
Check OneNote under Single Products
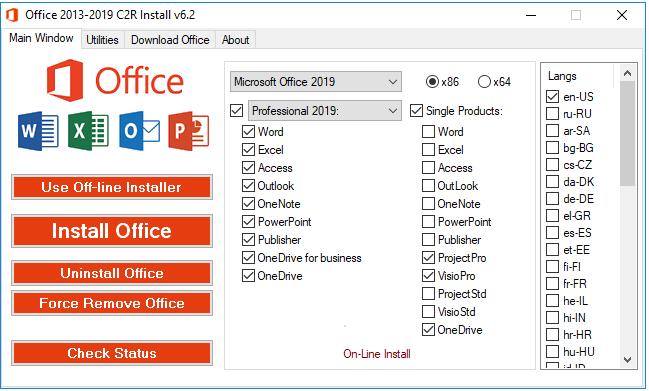[x=428, y=204]
